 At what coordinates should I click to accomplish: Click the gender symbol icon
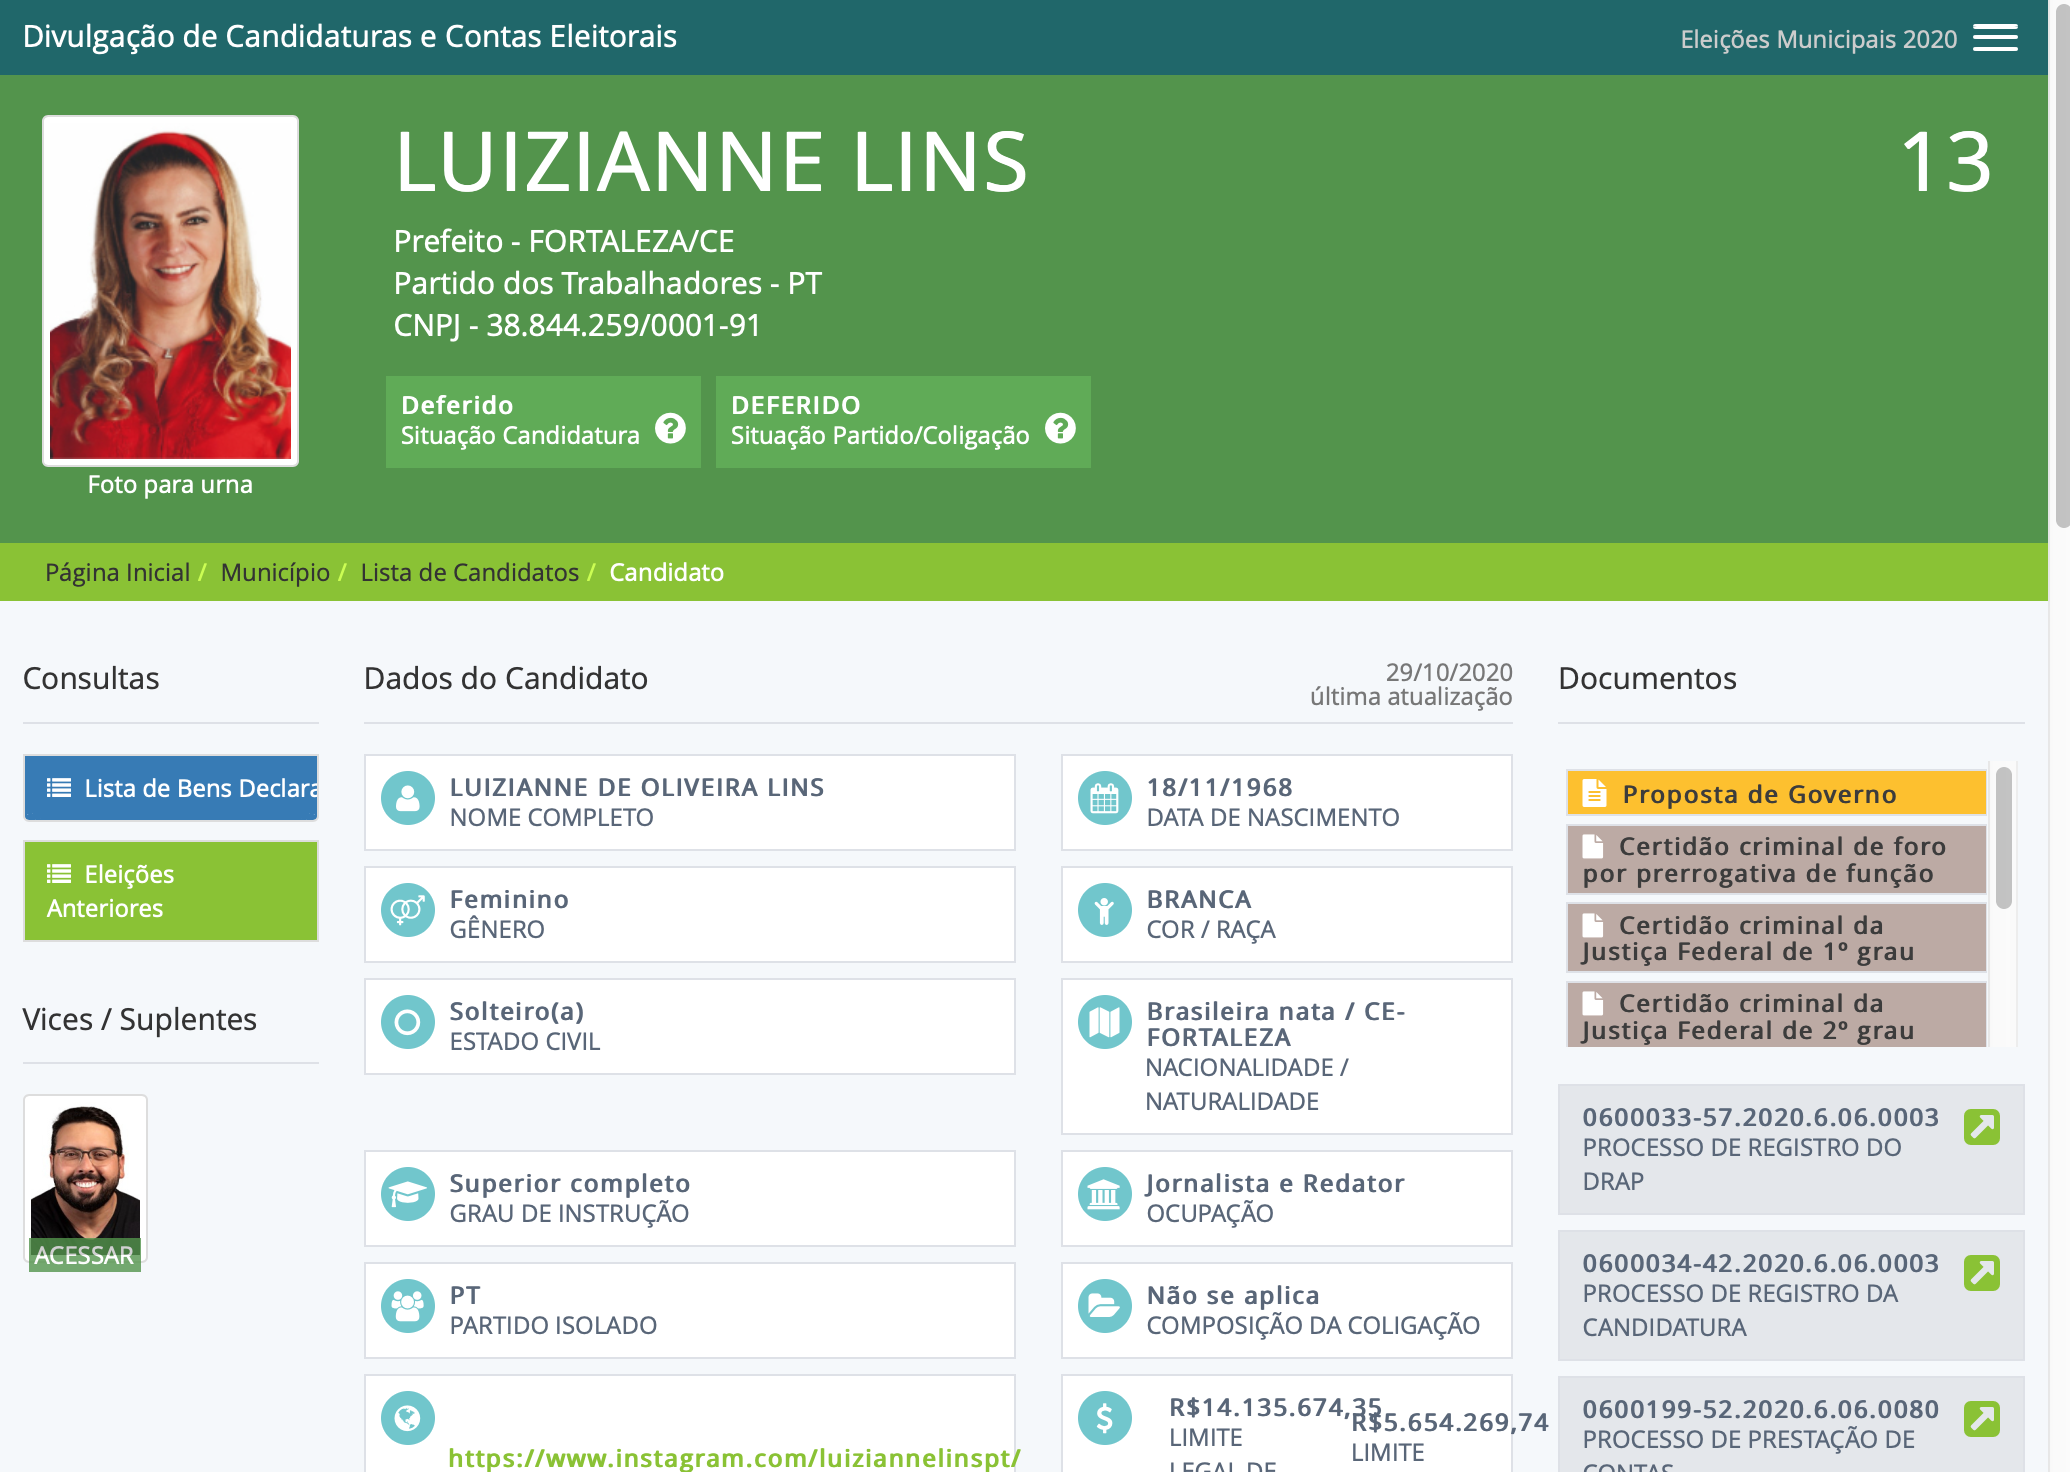408,911
